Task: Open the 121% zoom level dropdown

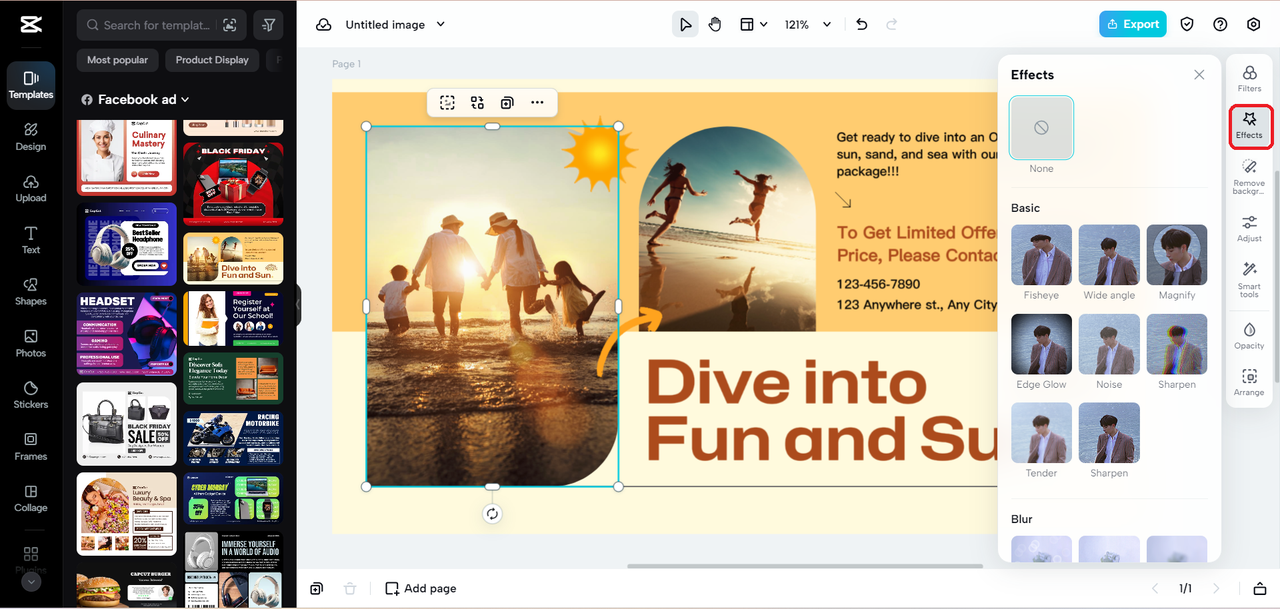Action: [x=808, y=25]
